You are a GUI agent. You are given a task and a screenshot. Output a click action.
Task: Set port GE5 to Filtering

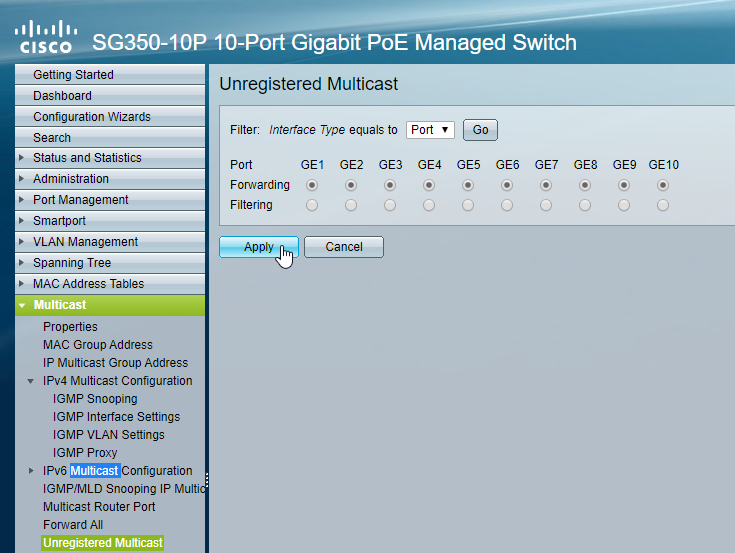coord(468,205)
